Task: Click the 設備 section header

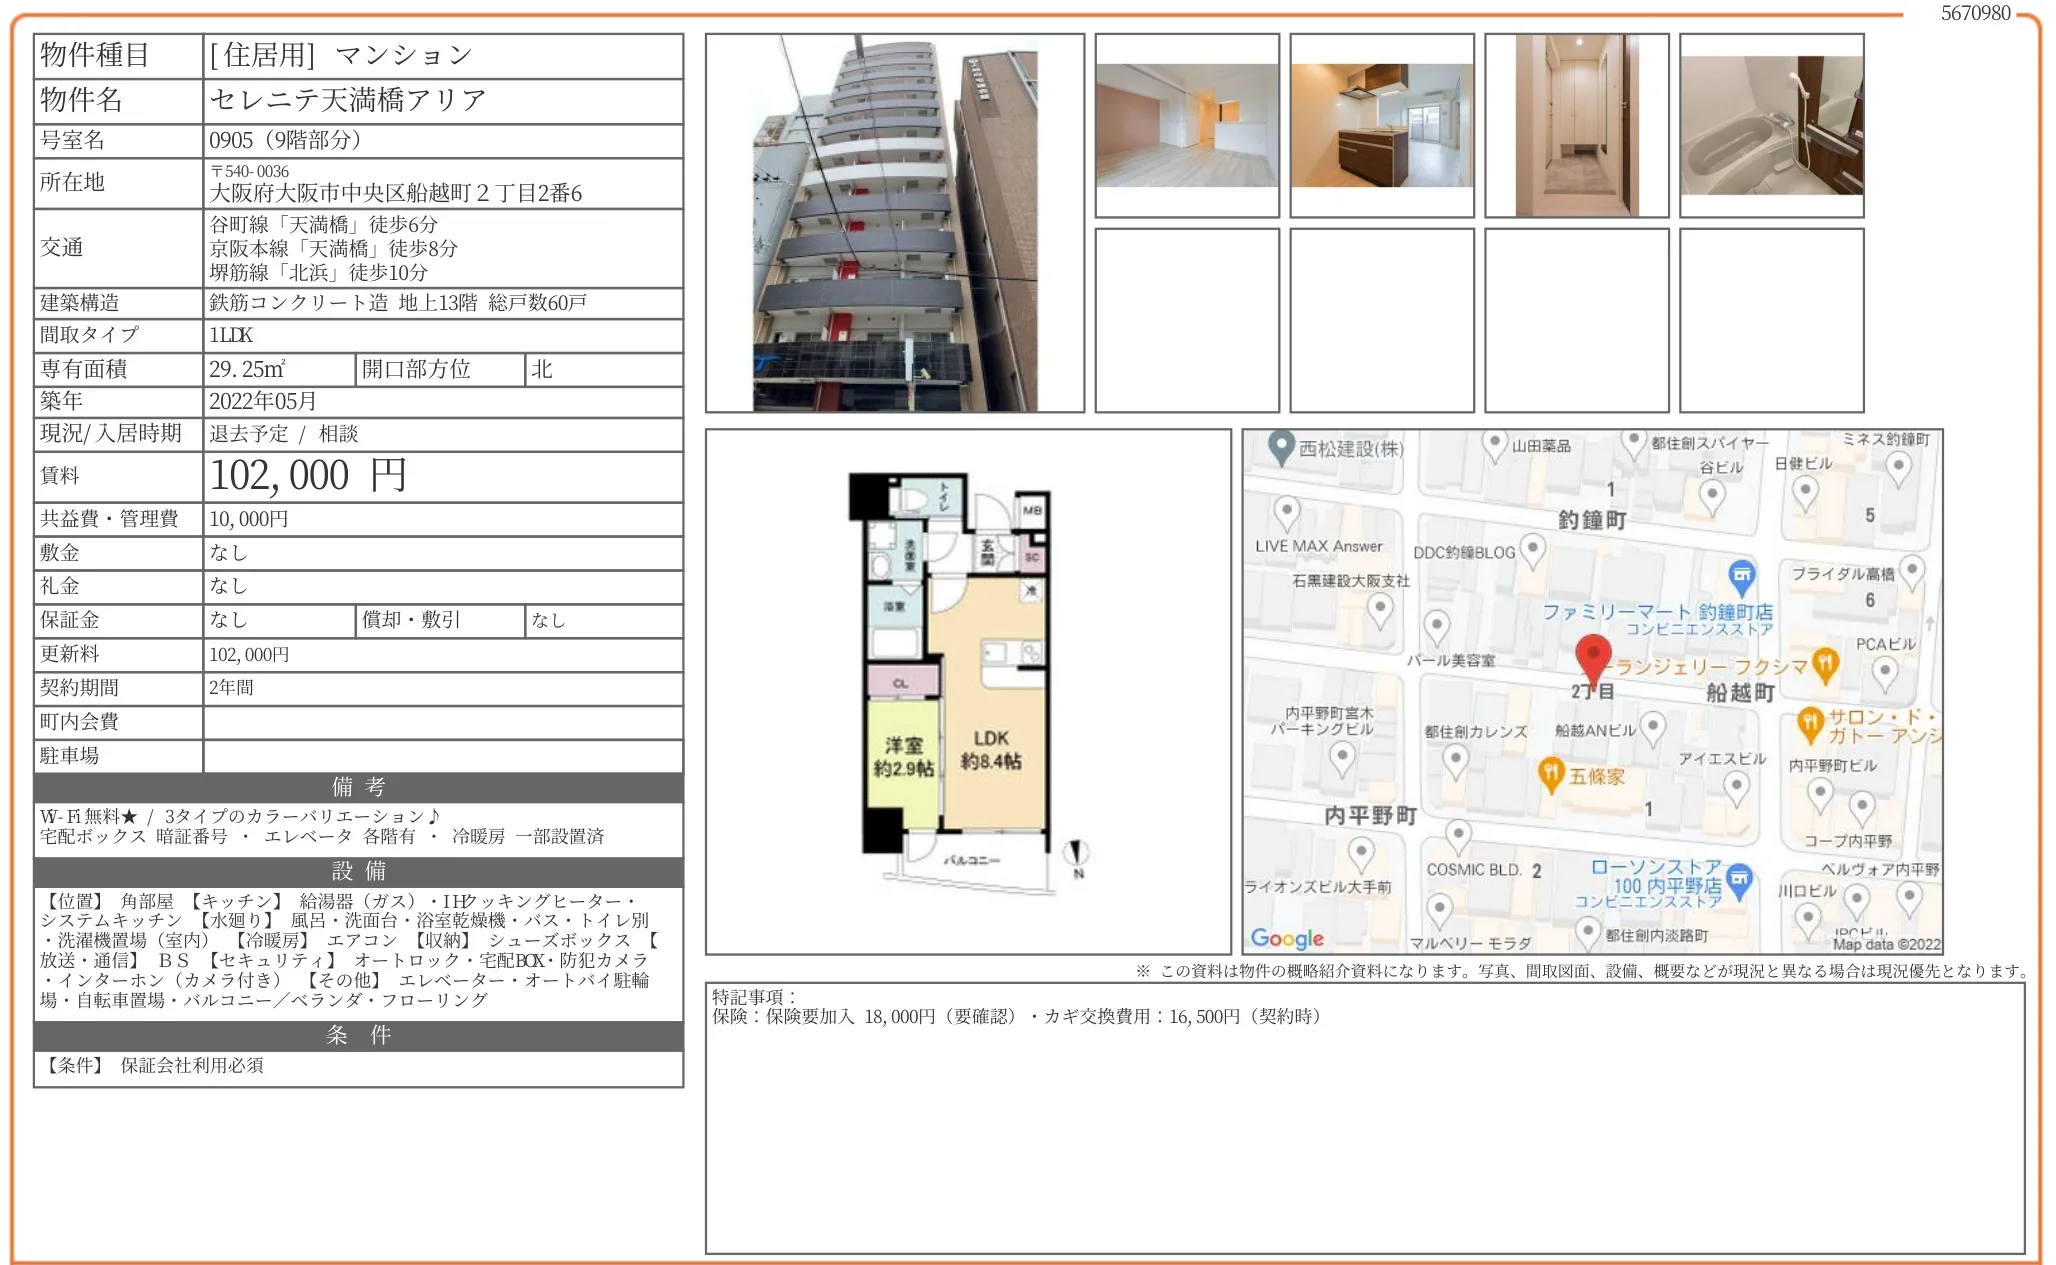Action: (358, 871)
